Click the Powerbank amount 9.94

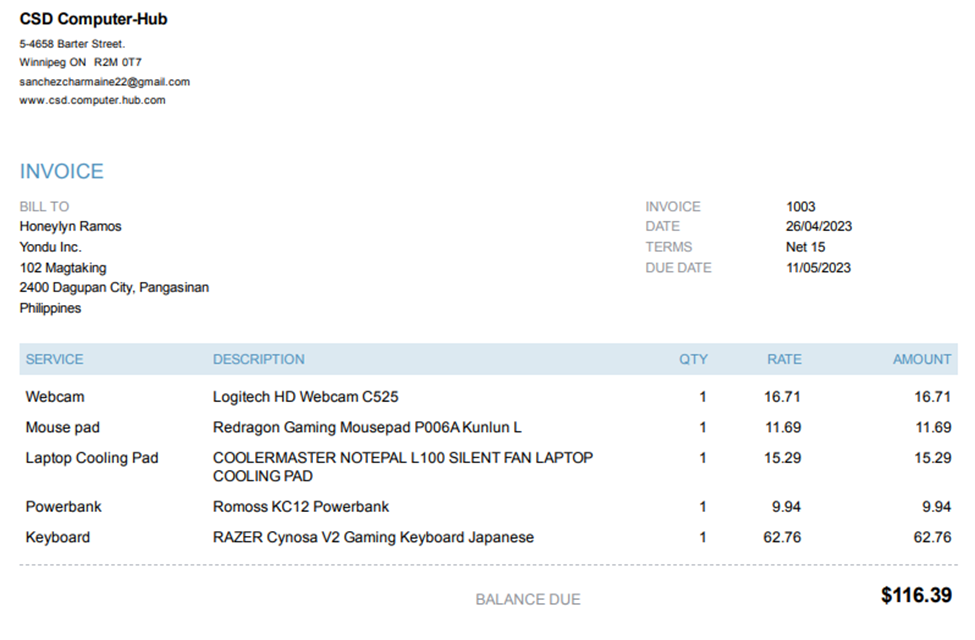point(936,507)
